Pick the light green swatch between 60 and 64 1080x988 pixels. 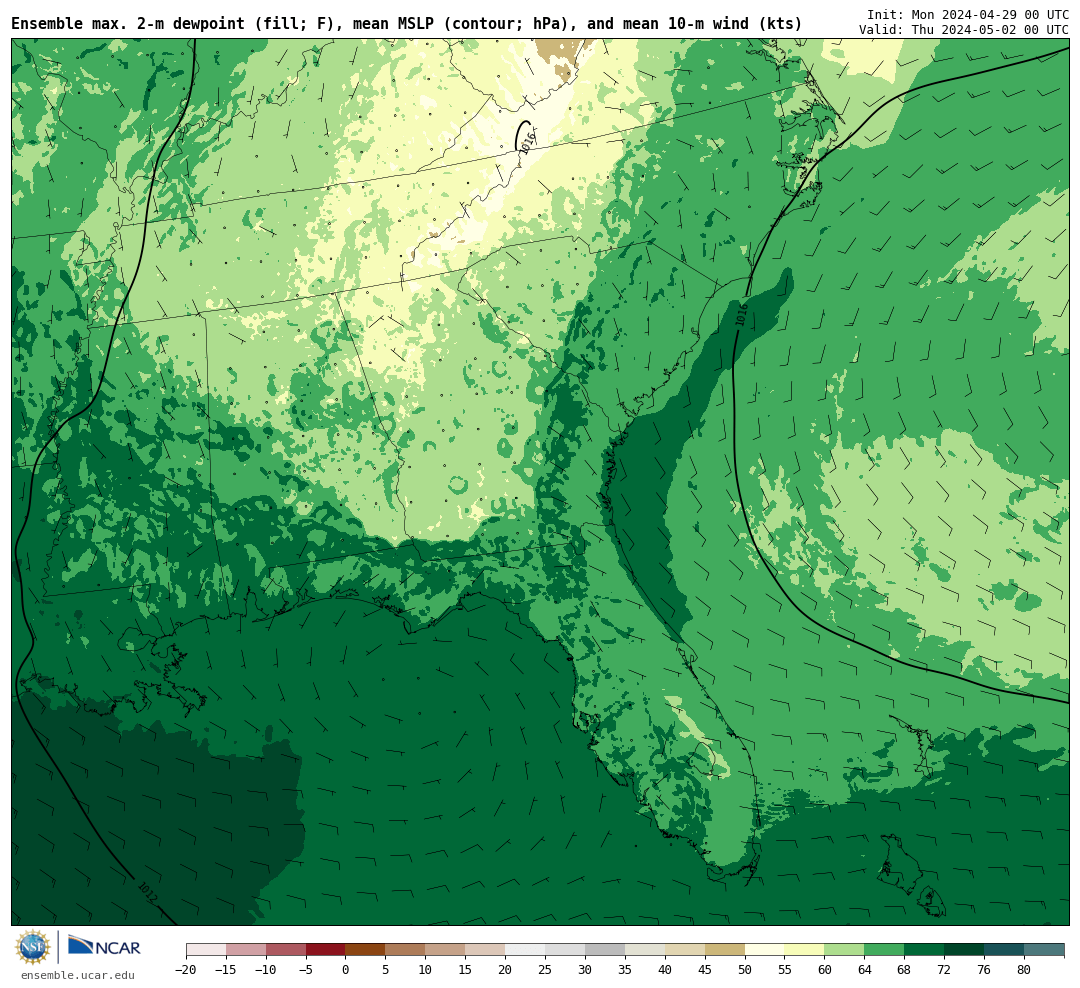pyautogui.click(x=845, y=950)
